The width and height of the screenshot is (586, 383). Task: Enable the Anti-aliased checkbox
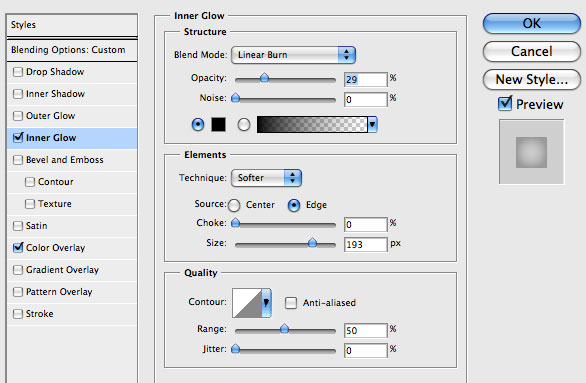click(291, 303)
